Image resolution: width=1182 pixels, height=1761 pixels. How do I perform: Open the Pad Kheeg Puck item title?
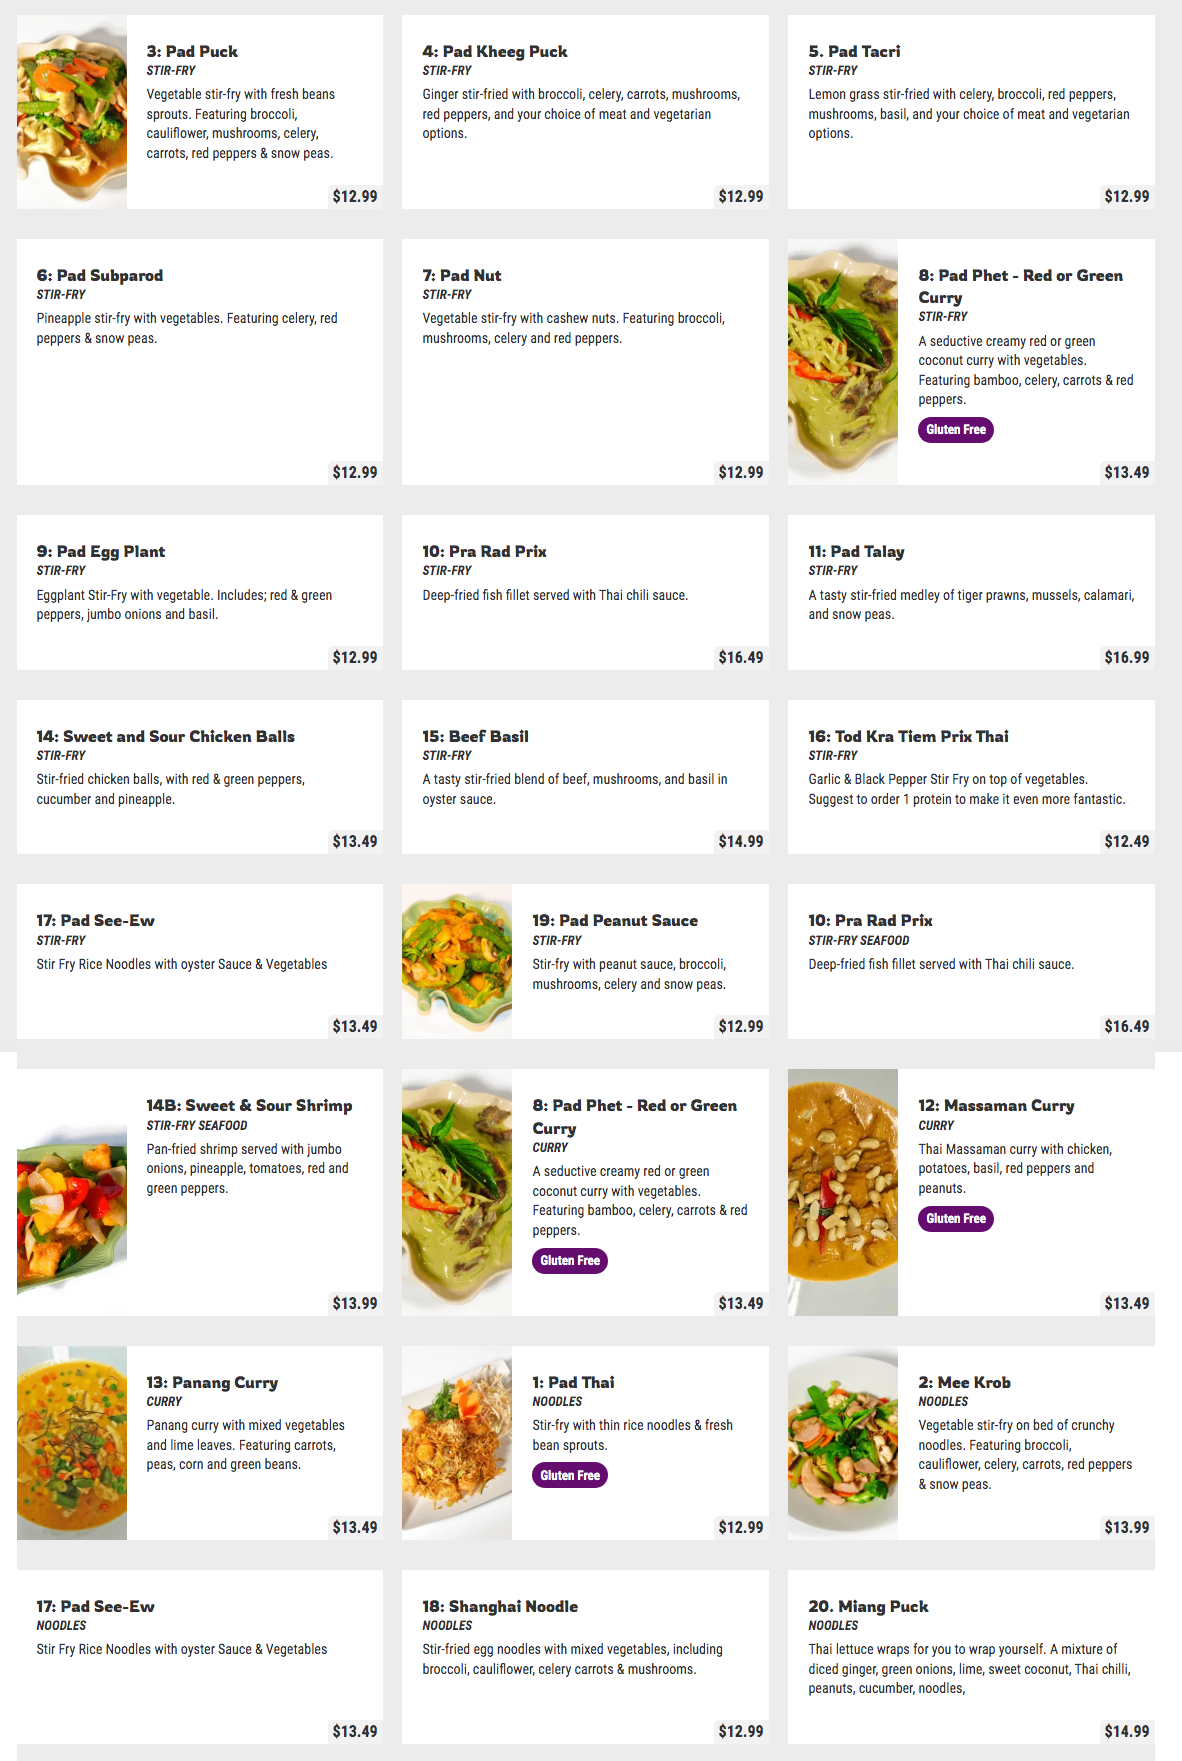pyautogui.click(x=494, y=51)
